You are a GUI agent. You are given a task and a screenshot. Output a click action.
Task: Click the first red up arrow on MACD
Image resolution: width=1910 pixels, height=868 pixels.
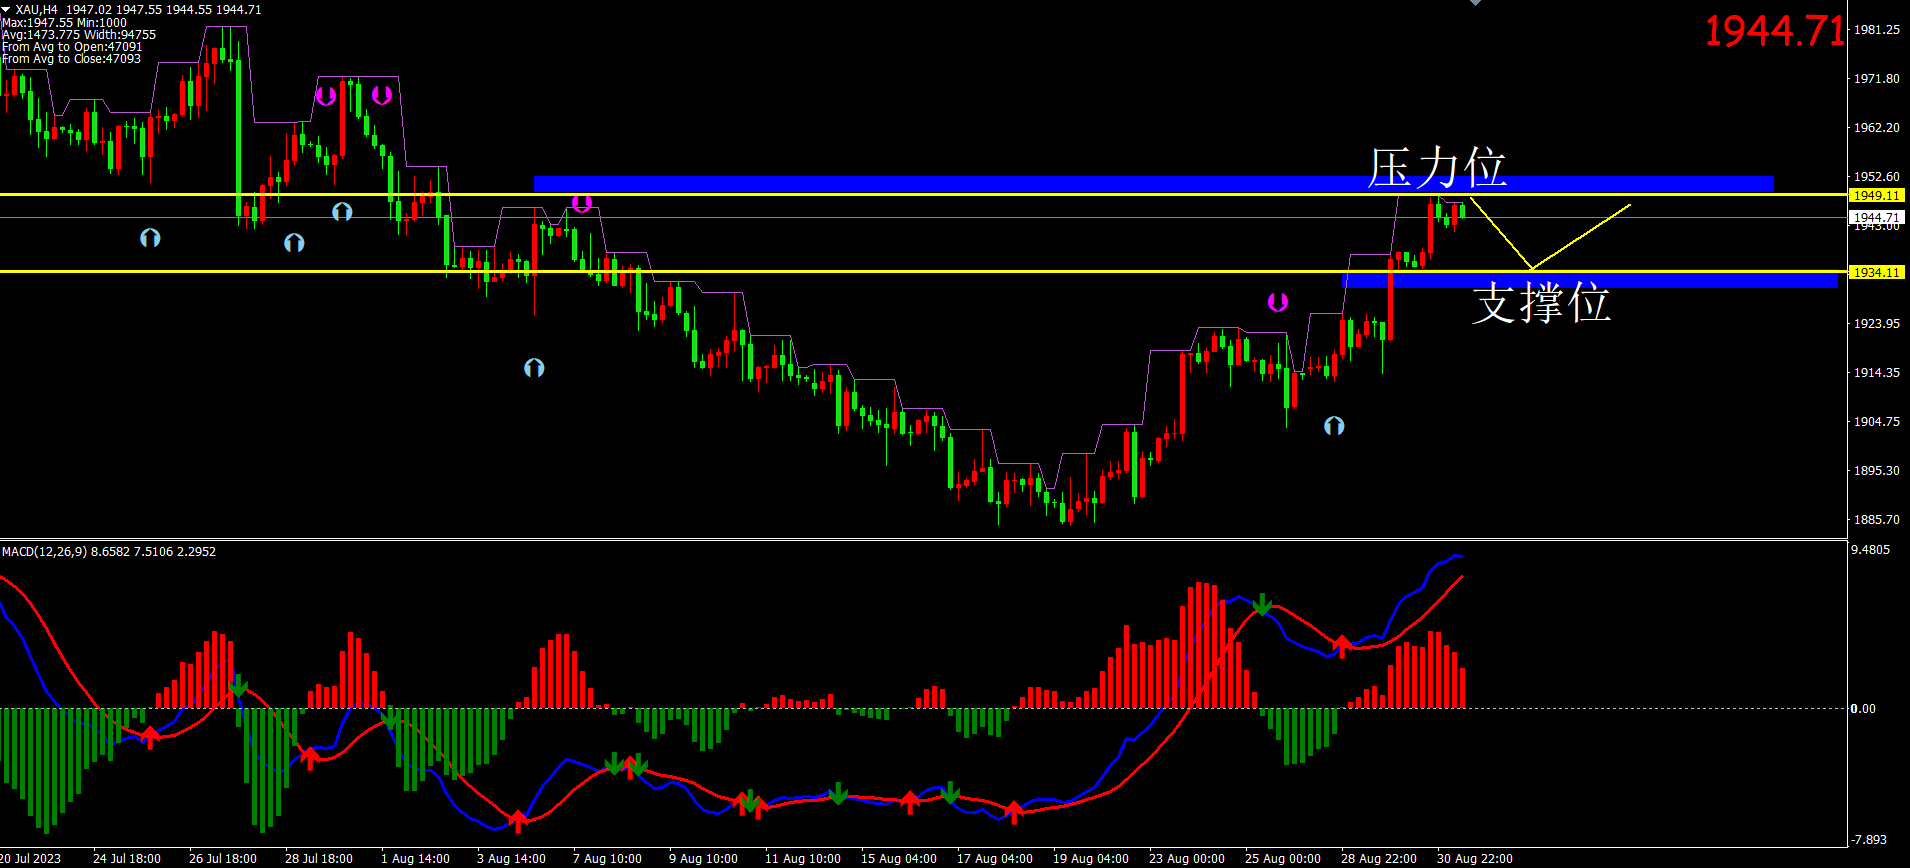(x=150, y=737)
